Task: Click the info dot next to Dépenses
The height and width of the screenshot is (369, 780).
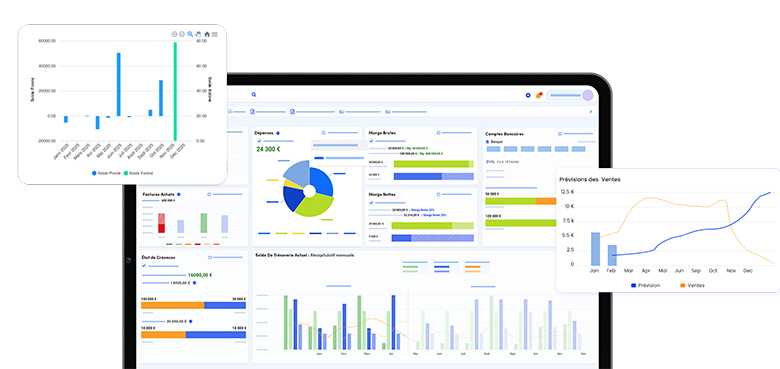Action: tap(278, 133)
